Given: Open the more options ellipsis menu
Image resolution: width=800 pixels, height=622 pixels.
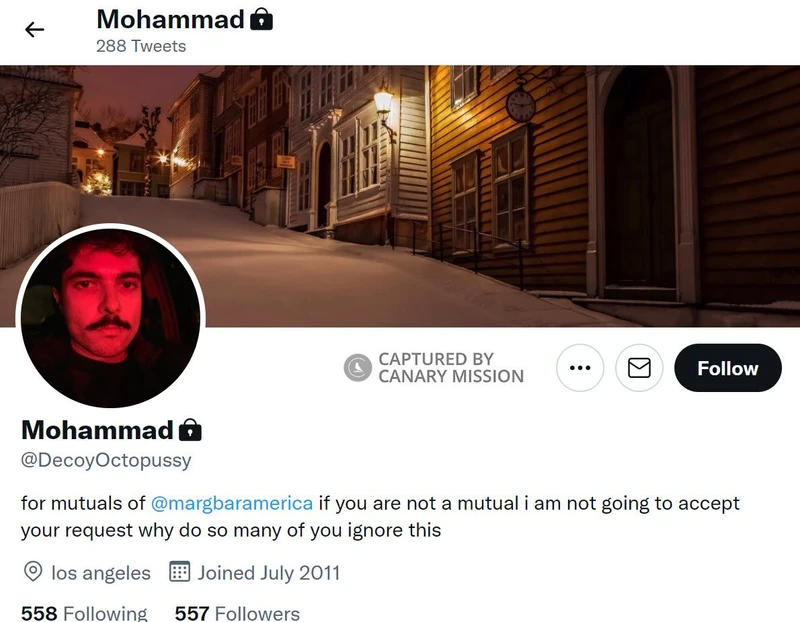Looking at the screenshot, I should [x=578, y=367].
